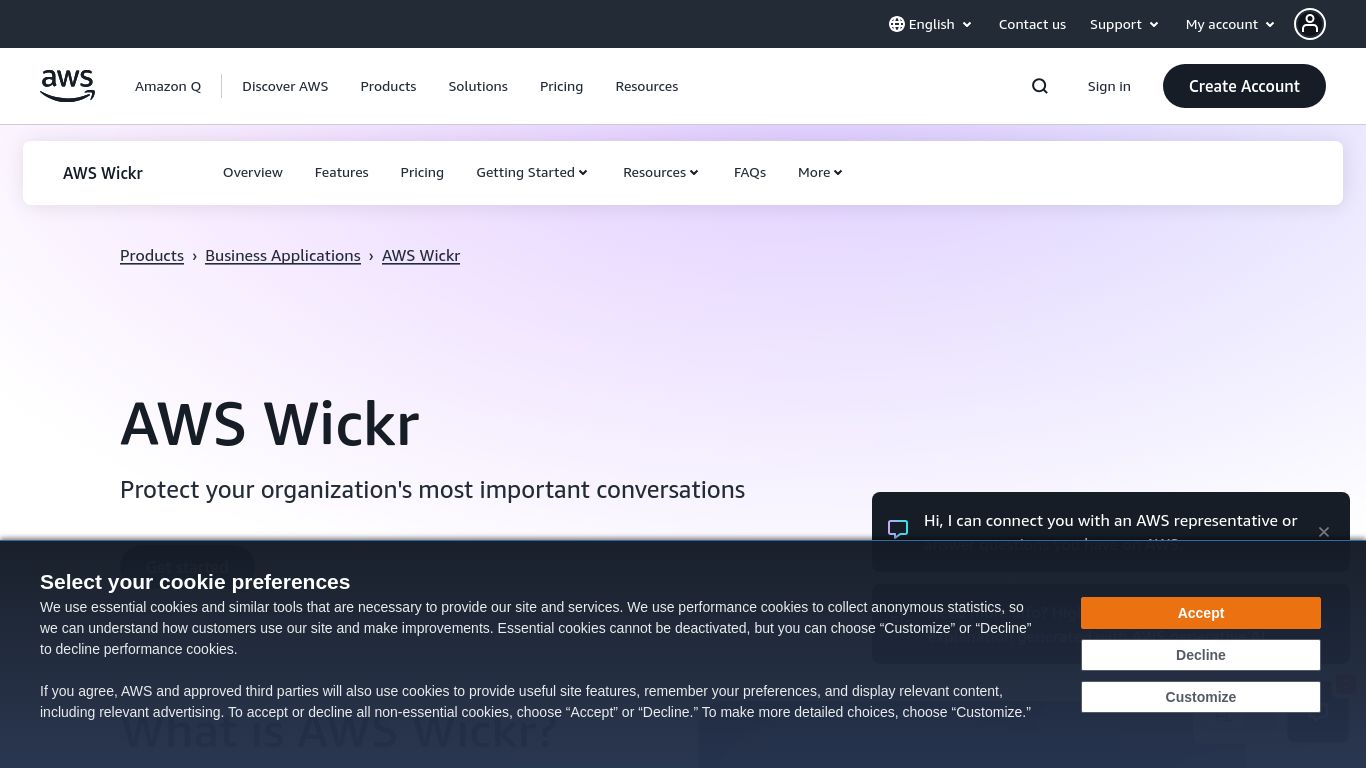This screenshot has width=1366, height=768.
Task: Click the globe language icon
Action: [x=897, y=24]
